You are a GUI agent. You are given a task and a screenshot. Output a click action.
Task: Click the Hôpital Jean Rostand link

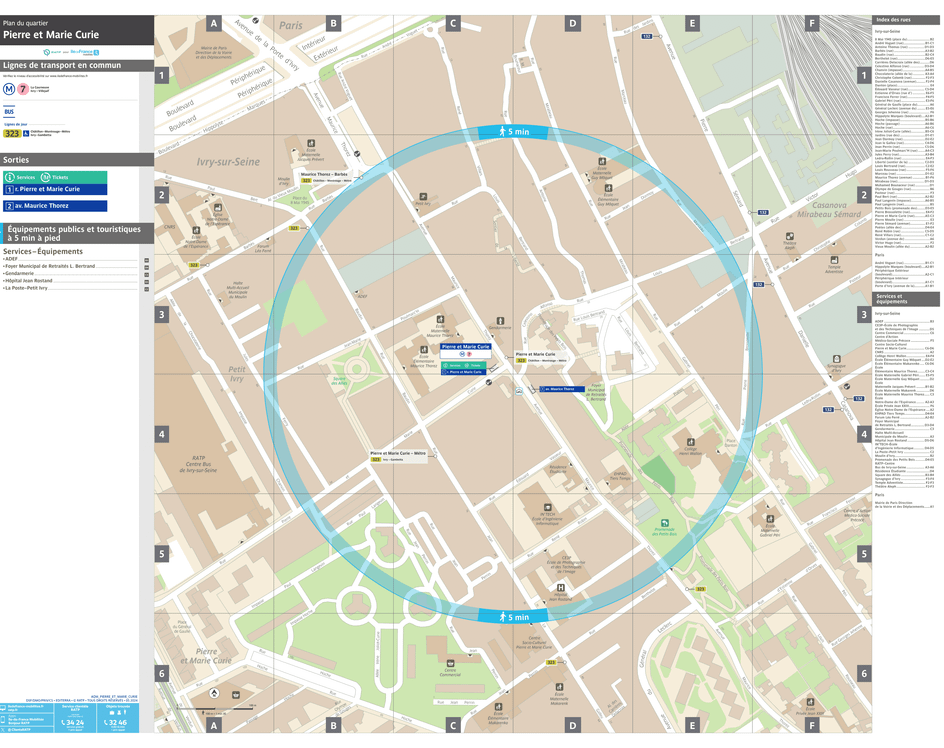click(x=25, y=281)
